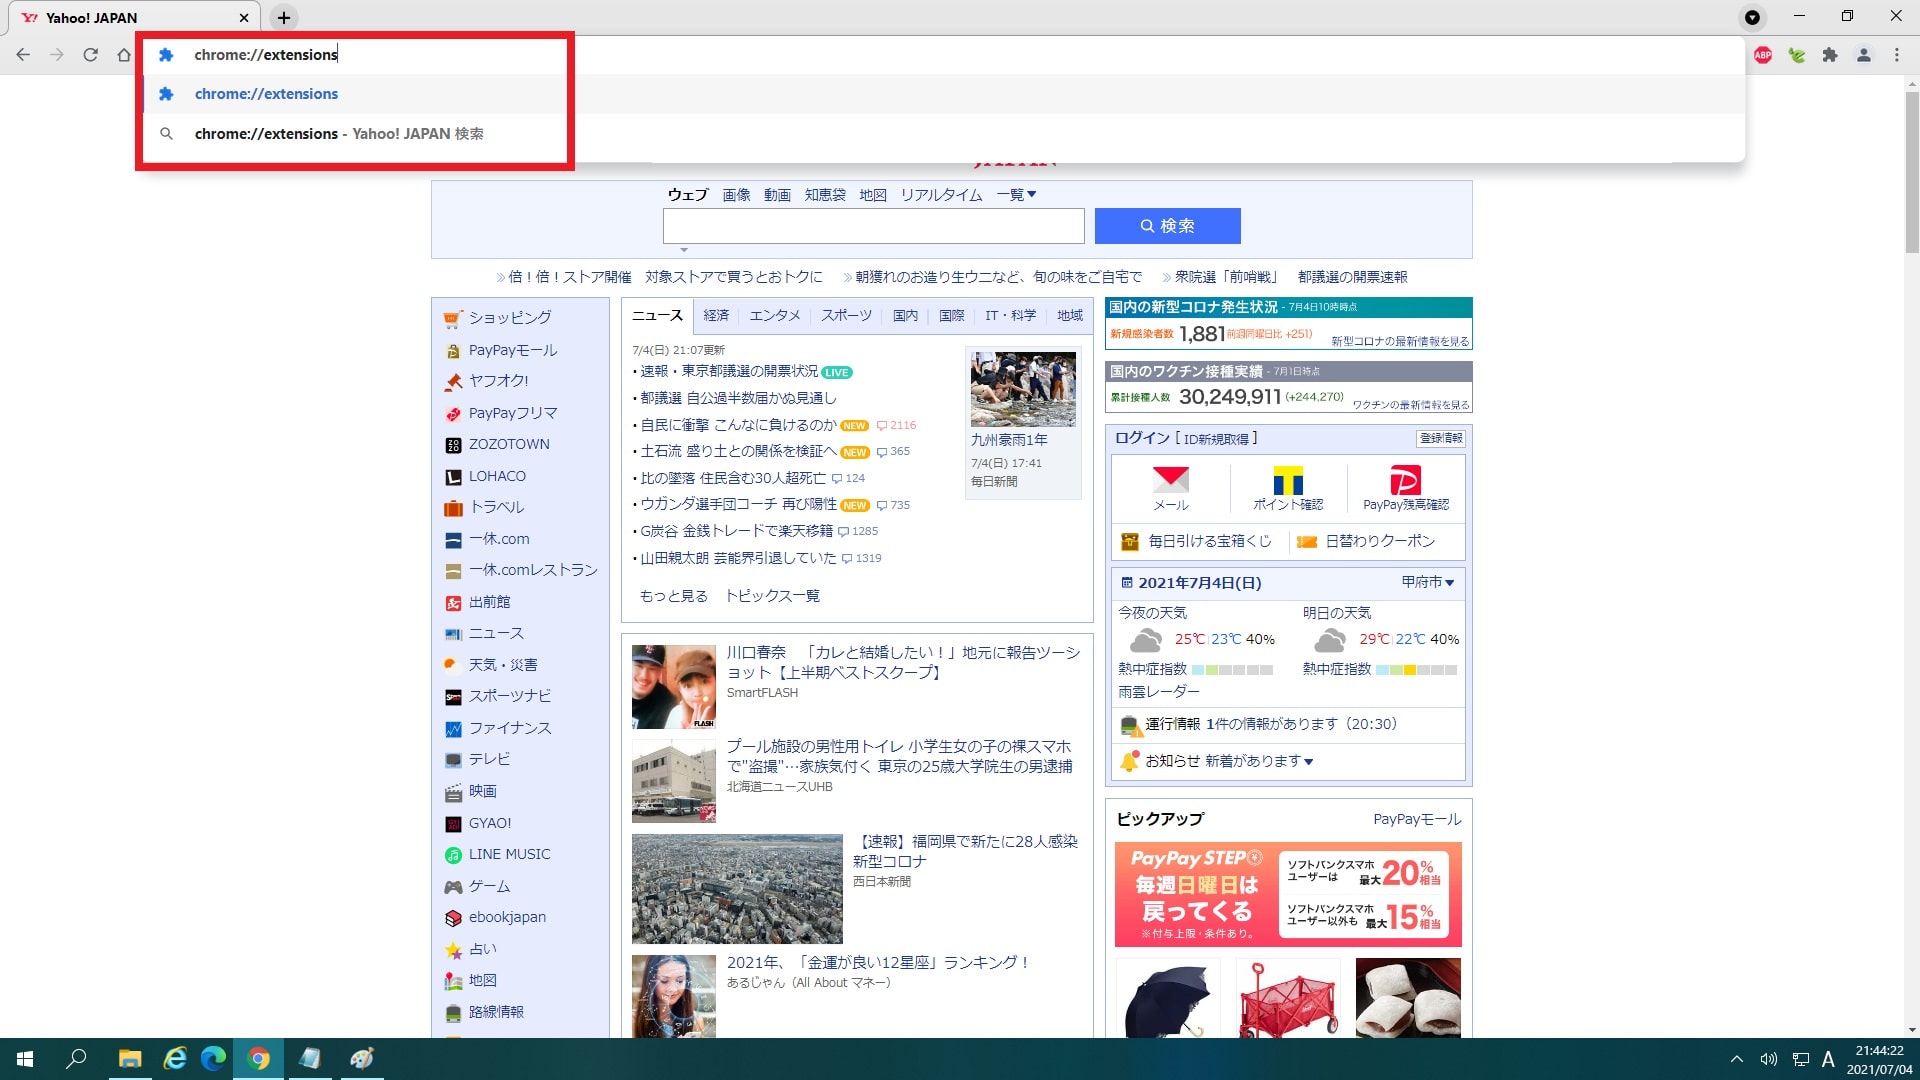Open headline 速報・東京都議選の開票状況
The height and width of the screenshot is (1080, 1920).
pos(729,371)
